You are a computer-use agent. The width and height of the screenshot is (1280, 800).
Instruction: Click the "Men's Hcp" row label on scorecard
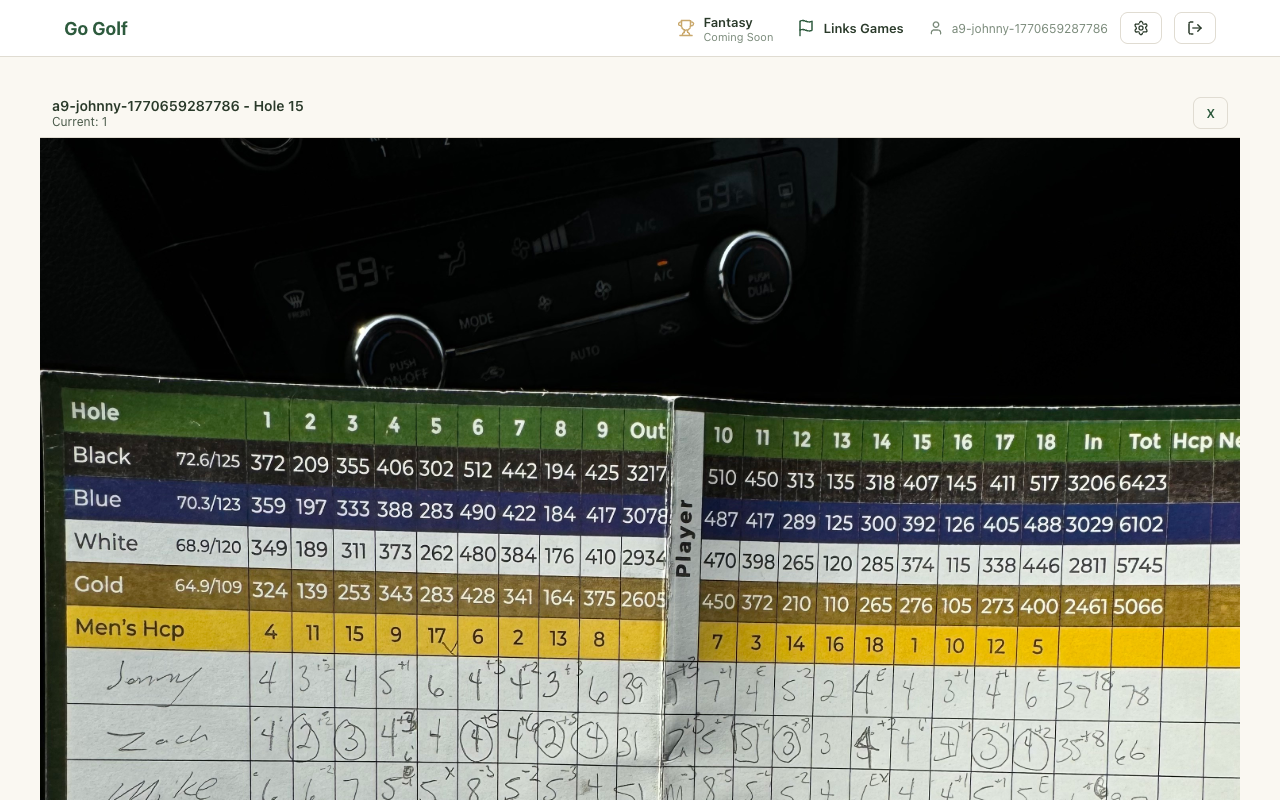click(x=130, y=629)
